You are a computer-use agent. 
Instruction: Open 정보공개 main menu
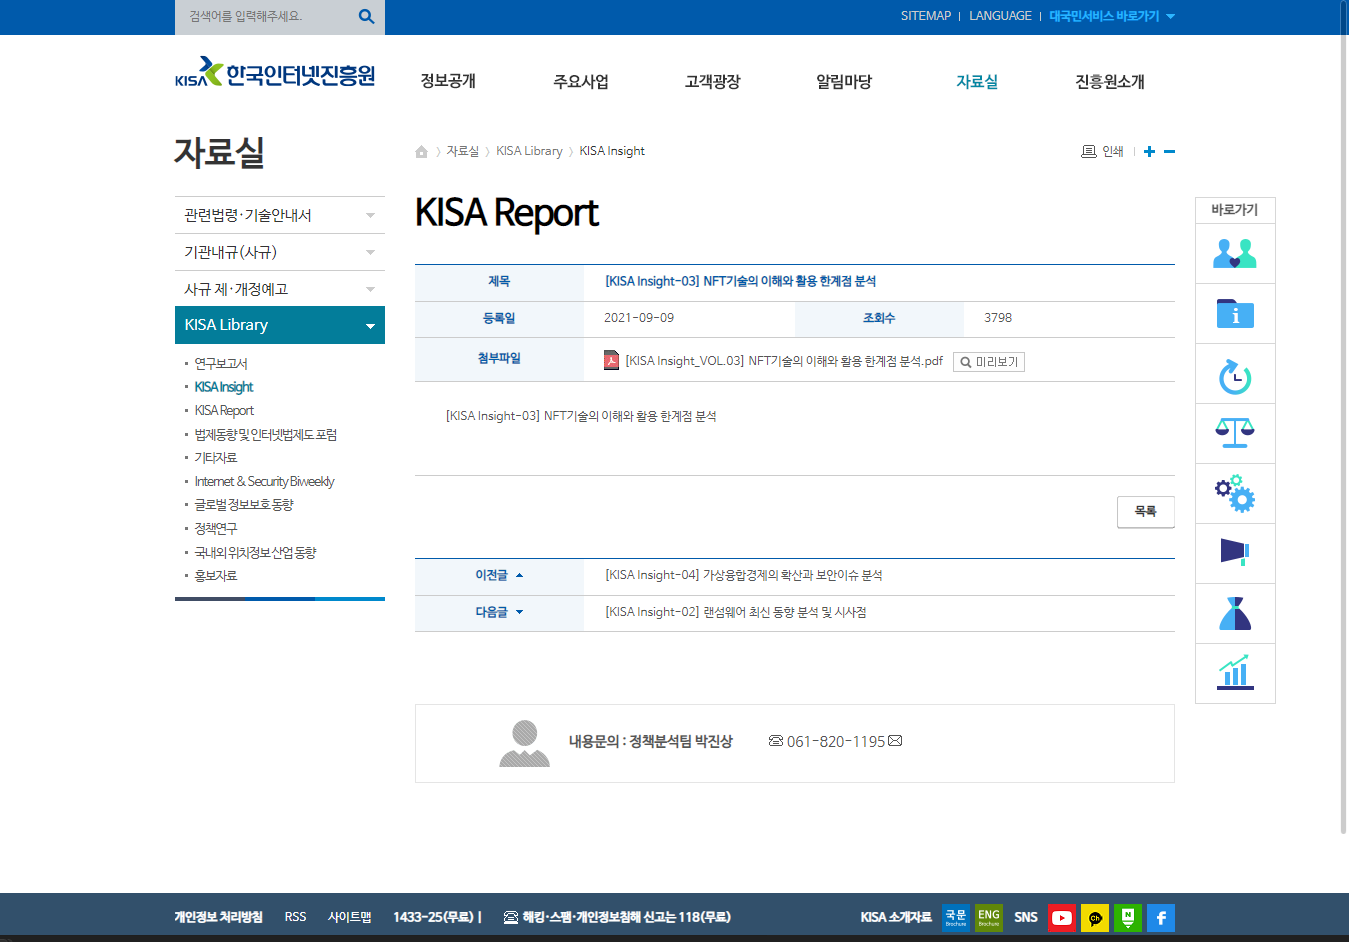point(448,81)
